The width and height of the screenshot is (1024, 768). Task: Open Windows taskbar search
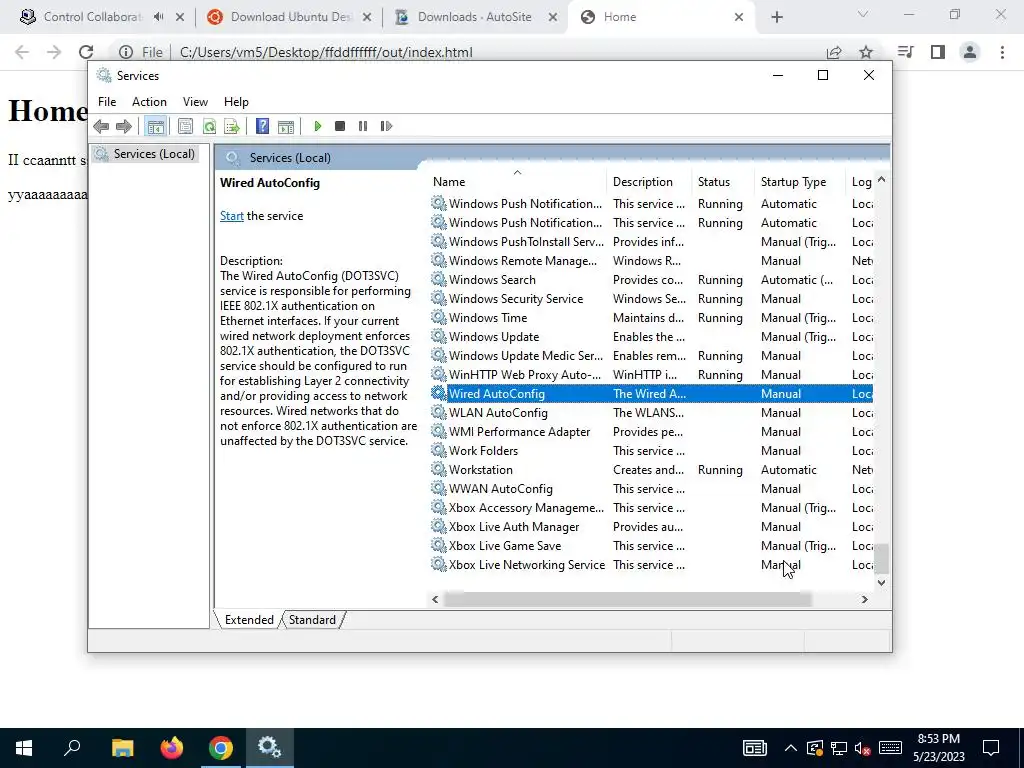coord(72,748)
